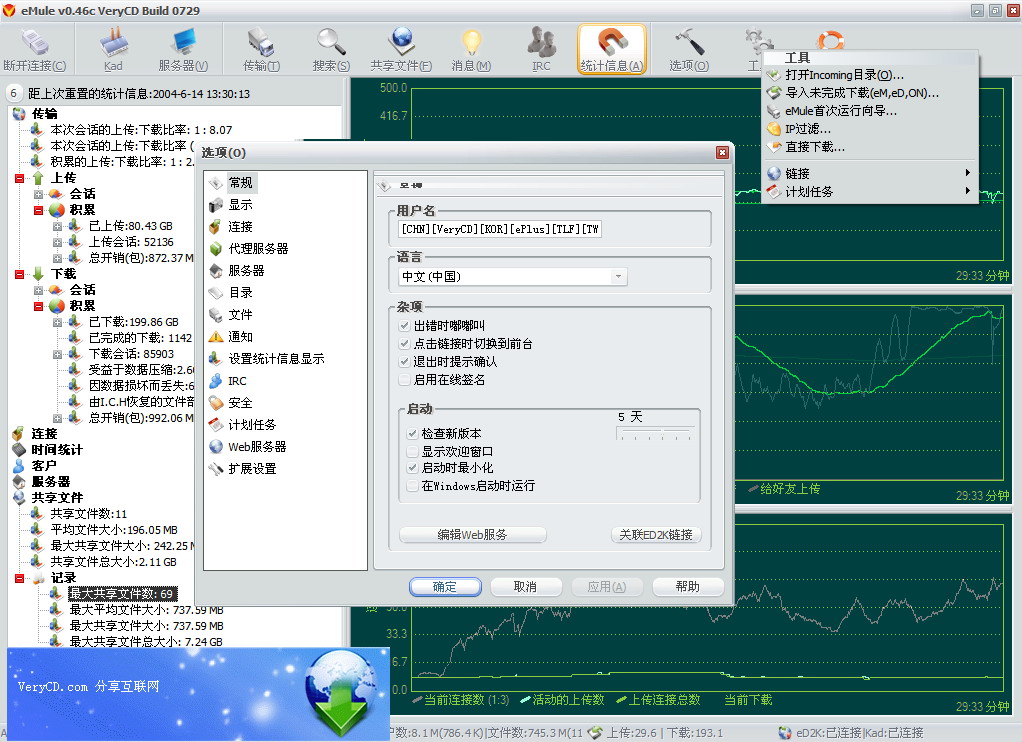Image resolution: width=1022 pixels, height=742 pixels.
Task: Choose 导入未完成下载 from tools menu
Action: tap(870, 93)
